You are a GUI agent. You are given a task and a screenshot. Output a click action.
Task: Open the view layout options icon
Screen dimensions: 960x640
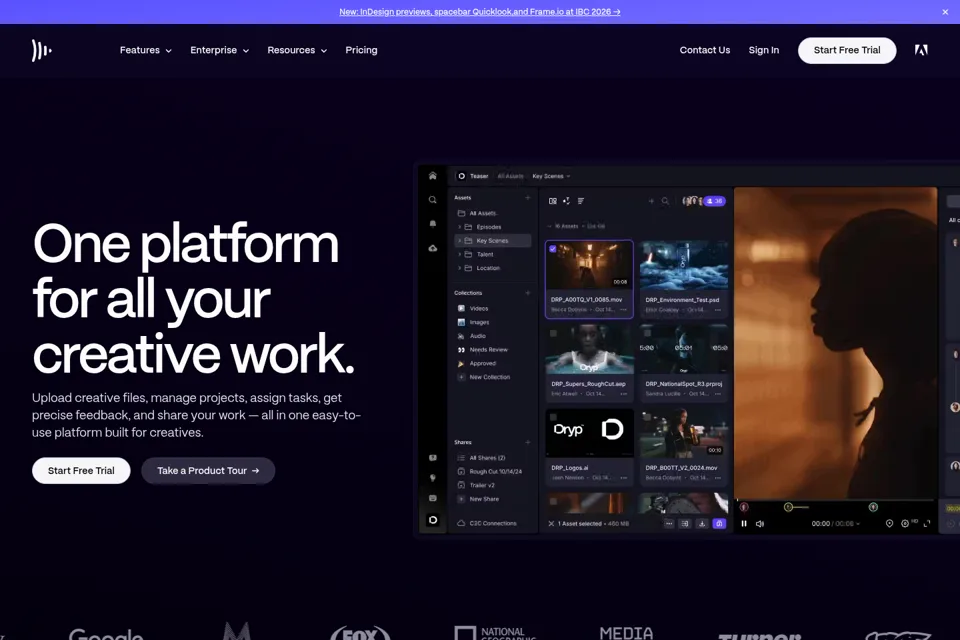click(x=553, y=201)
